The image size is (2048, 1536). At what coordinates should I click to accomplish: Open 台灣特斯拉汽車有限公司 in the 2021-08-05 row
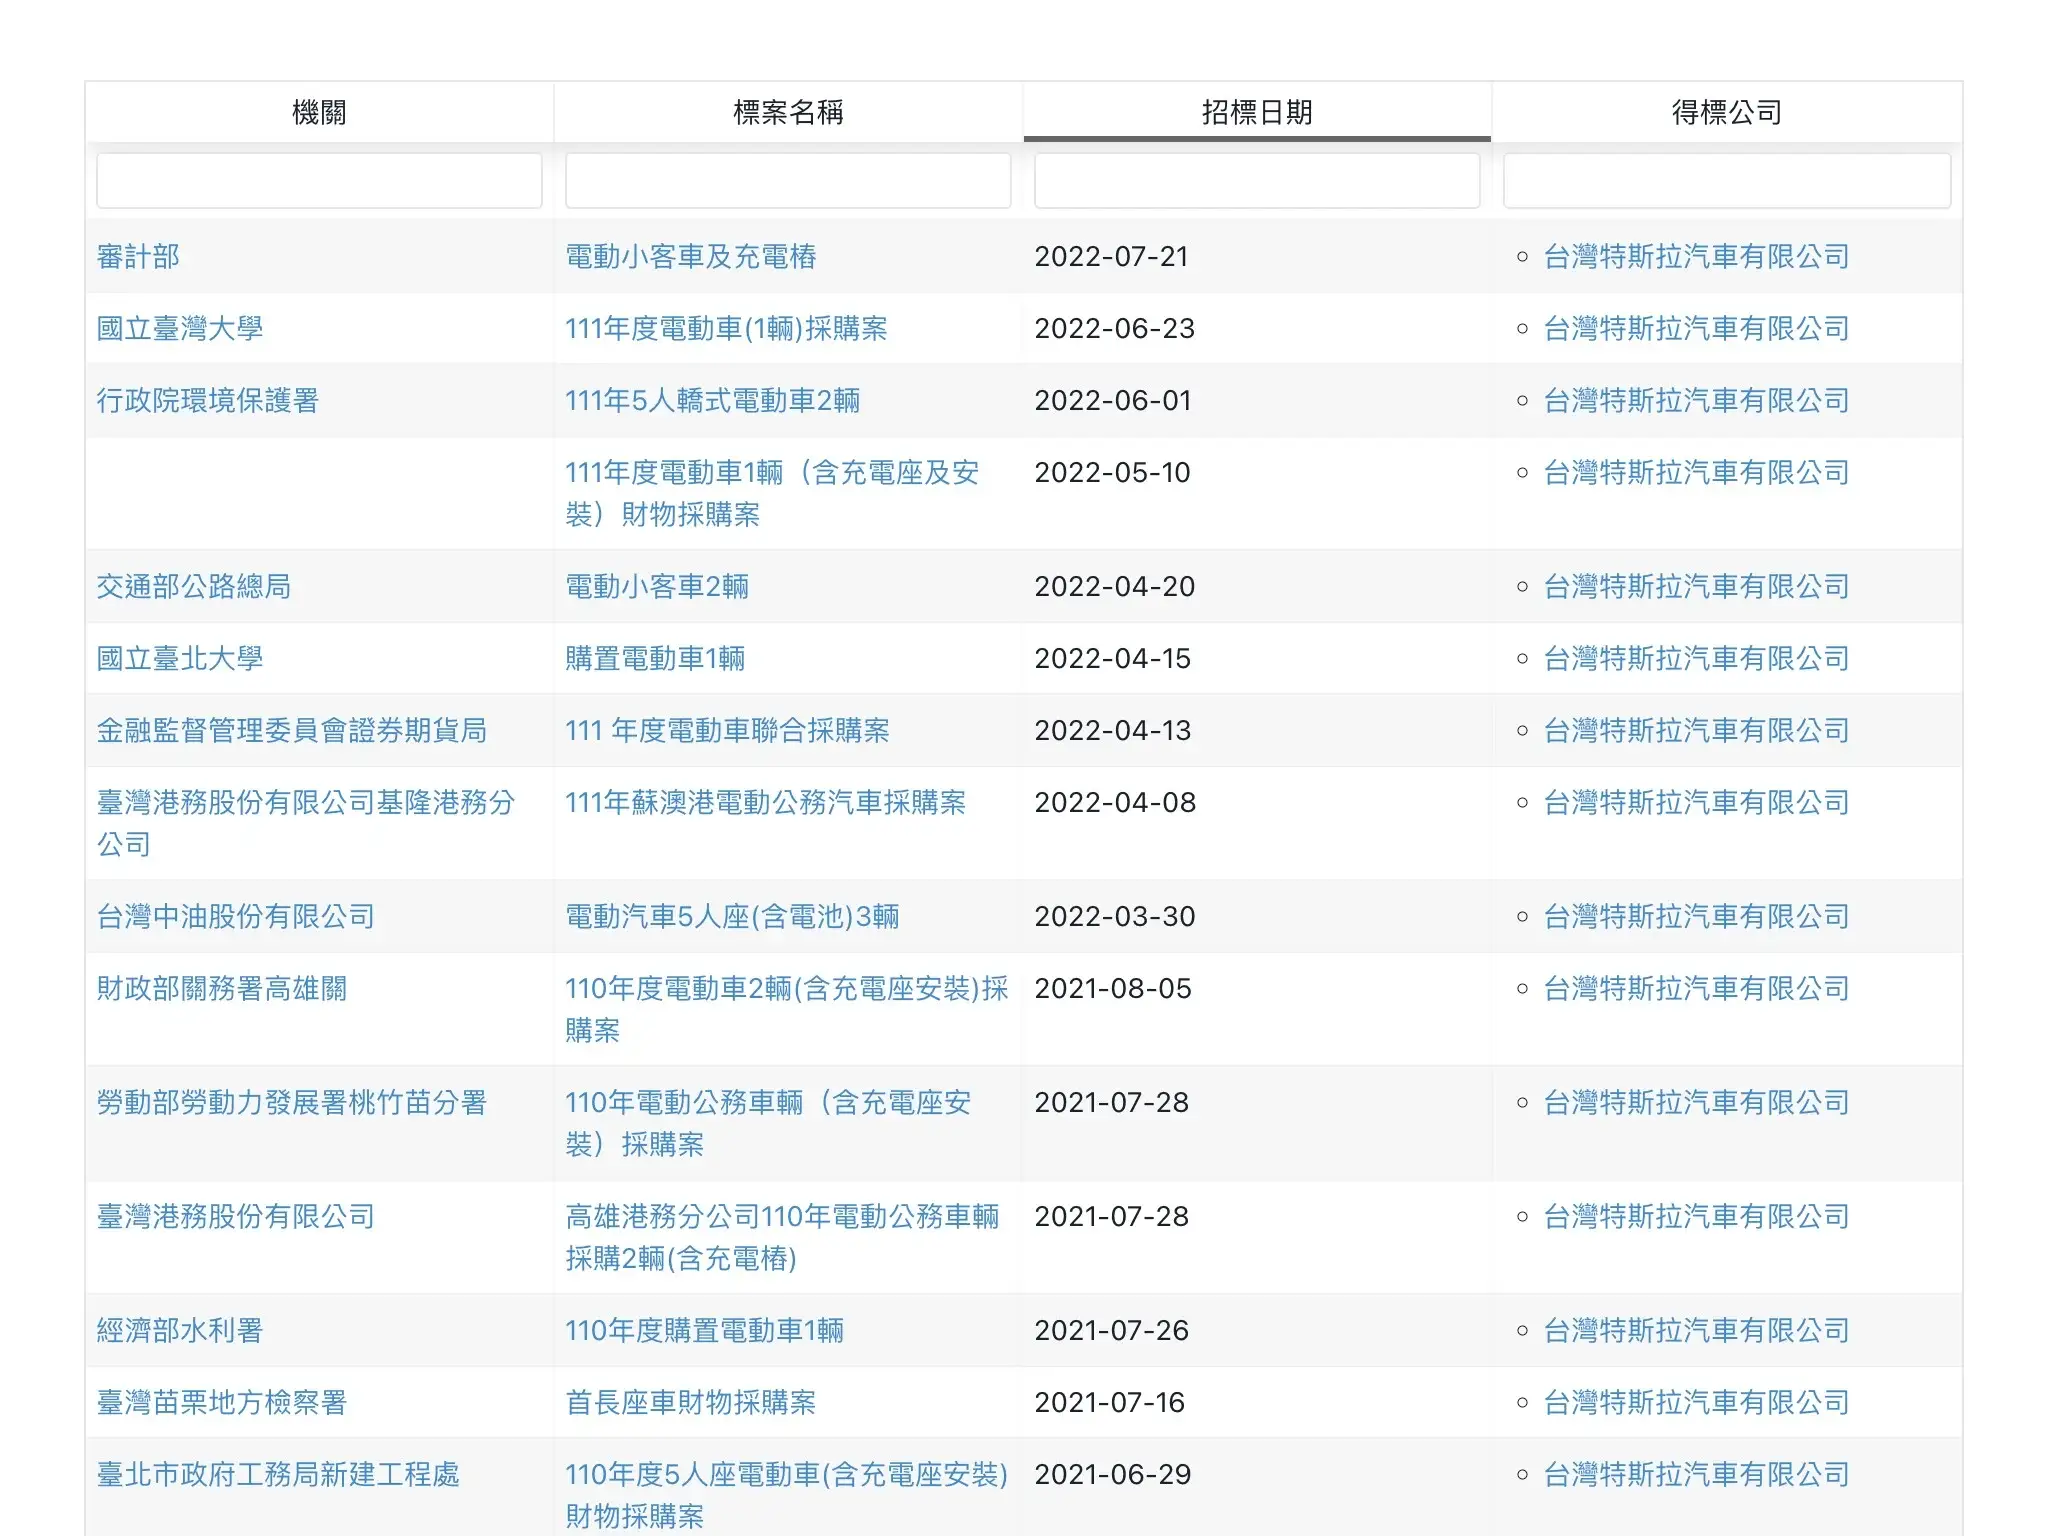(x=1696, y=989)
